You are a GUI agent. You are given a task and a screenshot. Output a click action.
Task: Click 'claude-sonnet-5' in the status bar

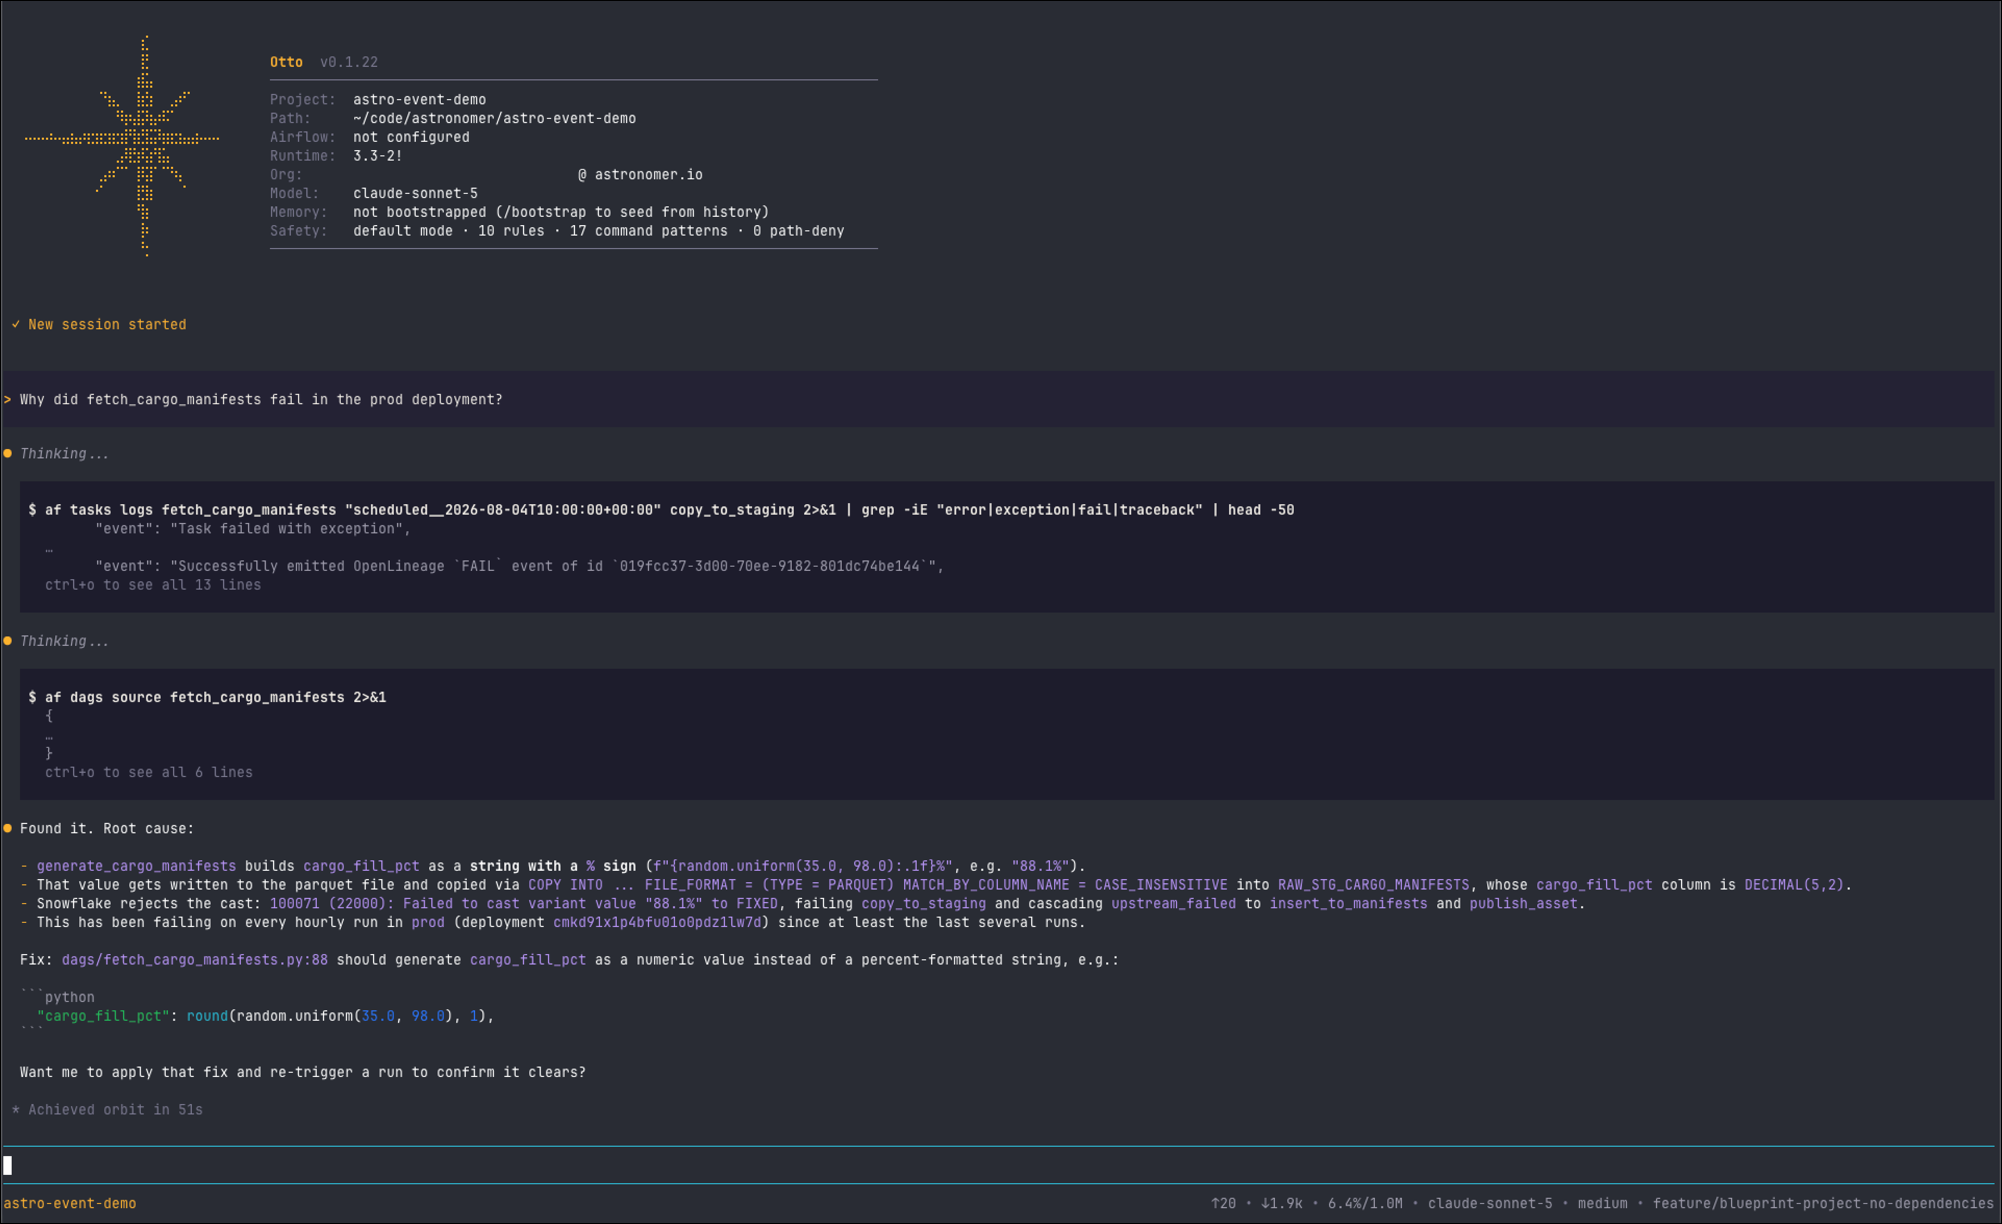pyautogui.click(x=1490, y=1204)
